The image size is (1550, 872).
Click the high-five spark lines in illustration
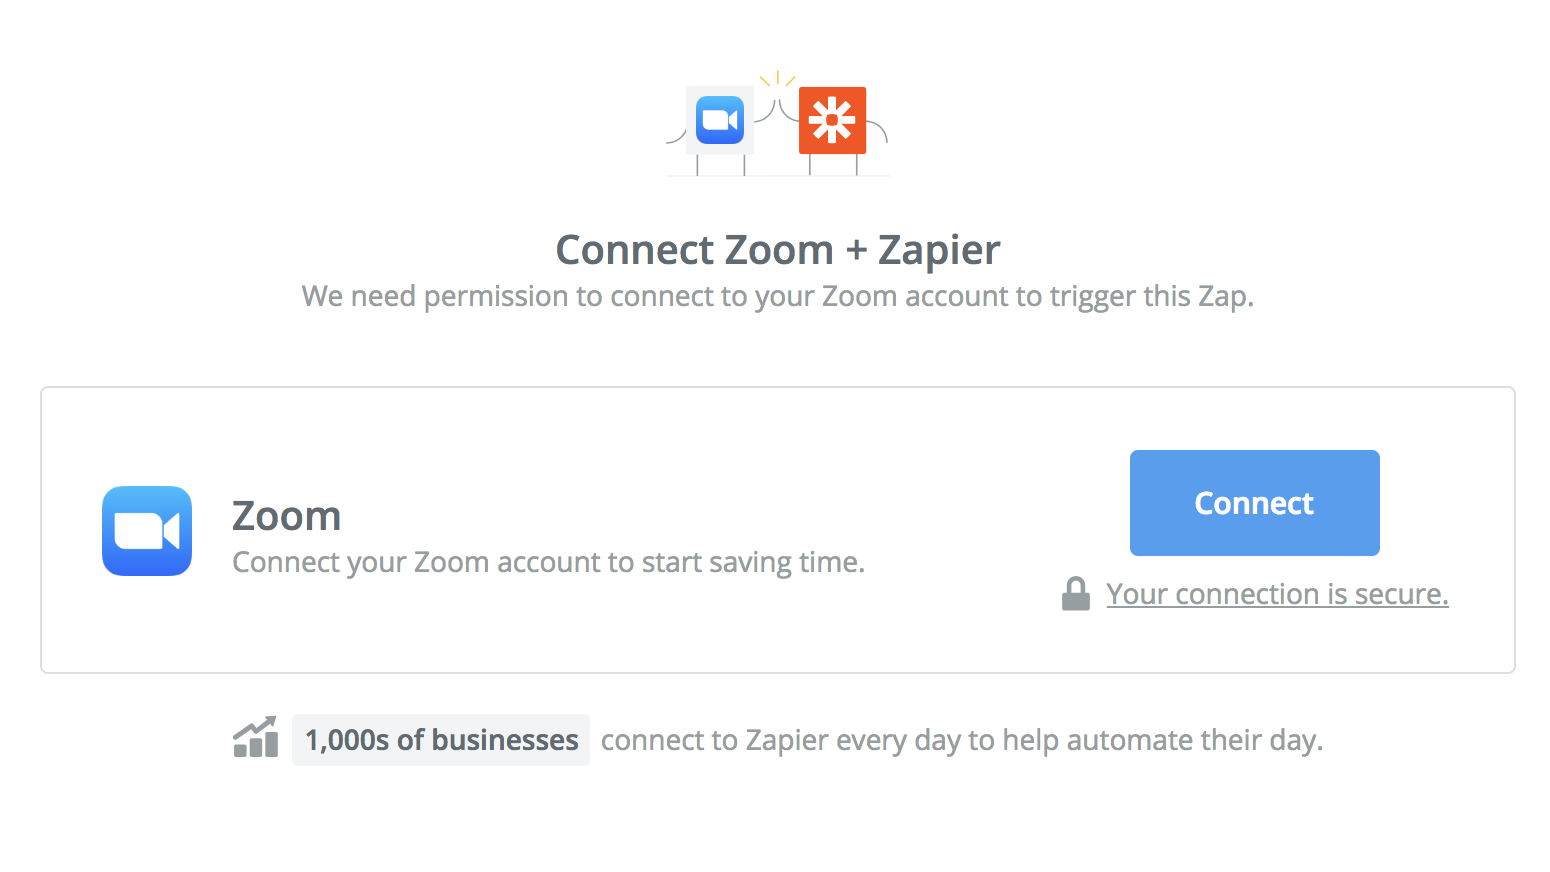[x=777, y=79]
